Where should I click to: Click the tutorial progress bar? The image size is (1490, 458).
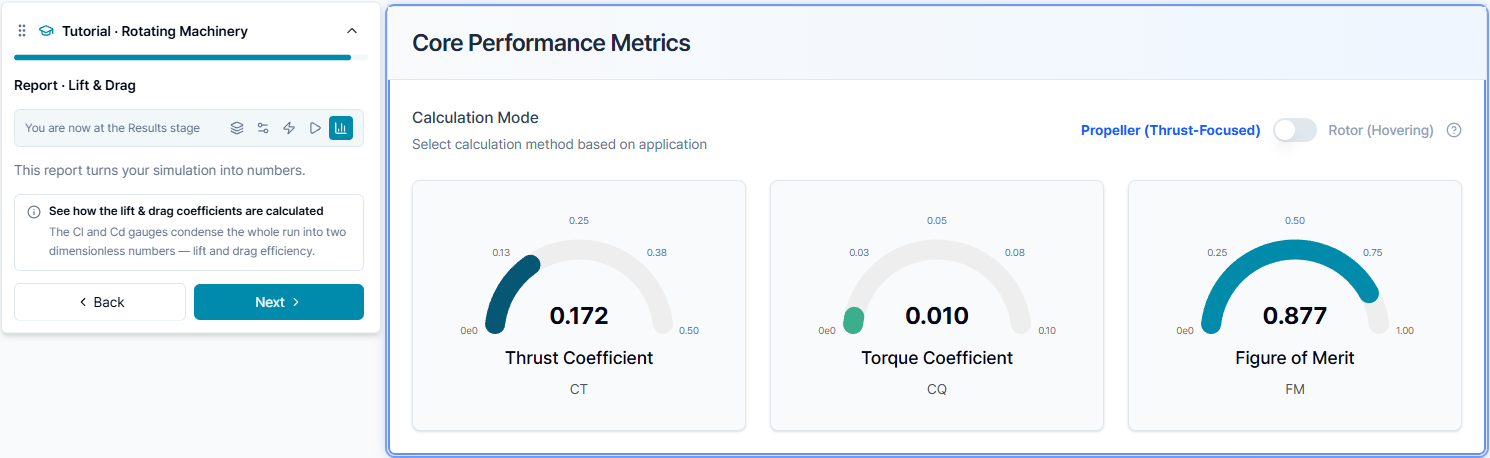191,57
